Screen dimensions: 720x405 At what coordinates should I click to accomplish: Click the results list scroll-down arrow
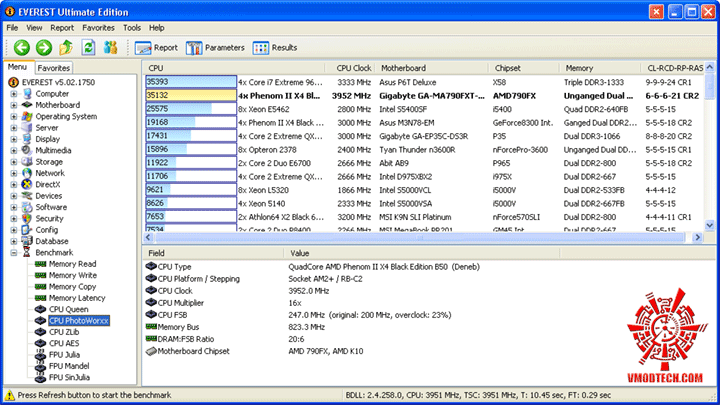(x=709, y=225)
